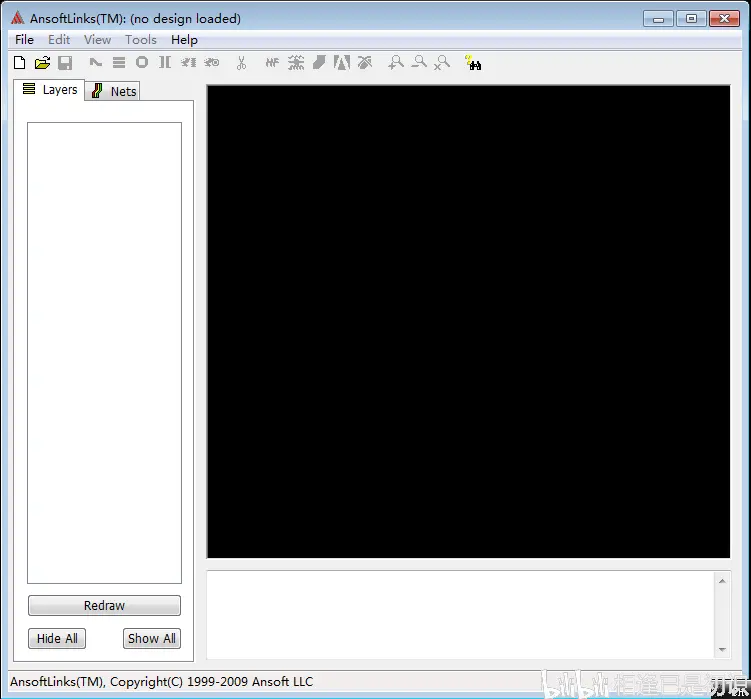Click the Hide All button

pyautogui.click(x=57, y=639)
